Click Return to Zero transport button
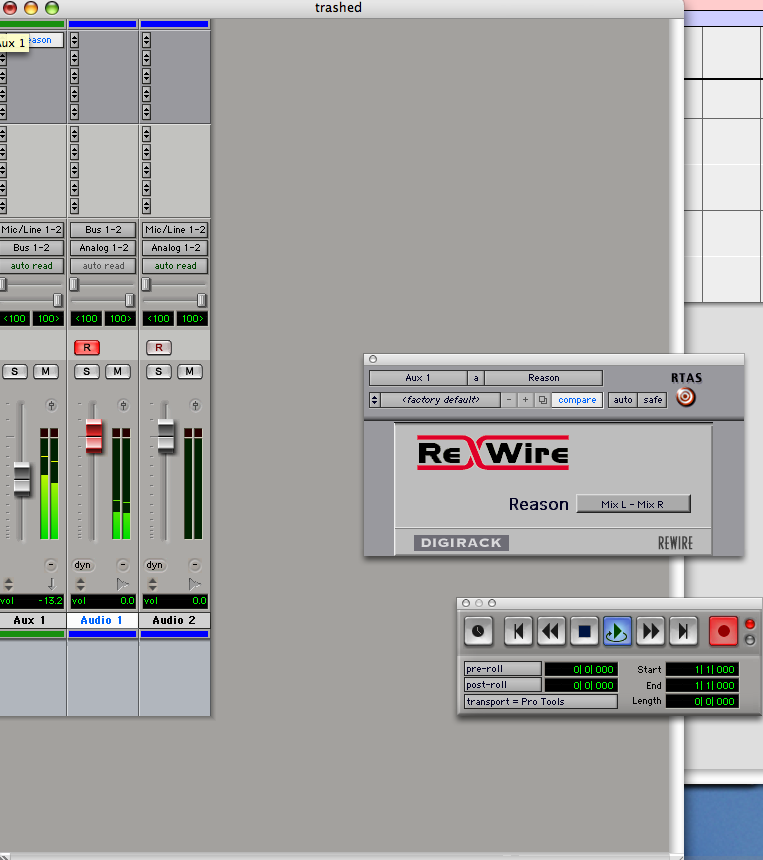The width and height of the screenshot is (763, 860). tap(517, 631)
